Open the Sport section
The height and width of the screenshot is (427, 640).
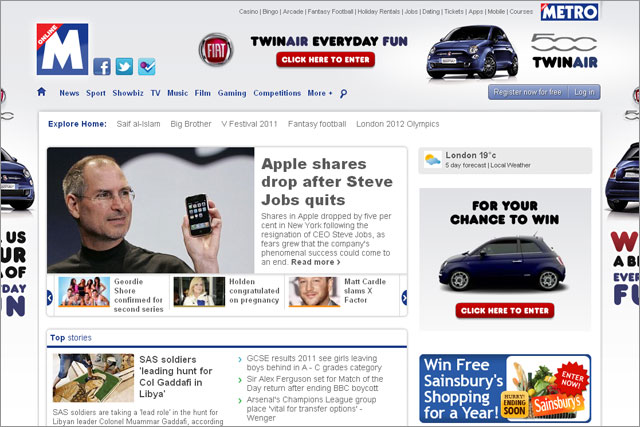point(96,93)
